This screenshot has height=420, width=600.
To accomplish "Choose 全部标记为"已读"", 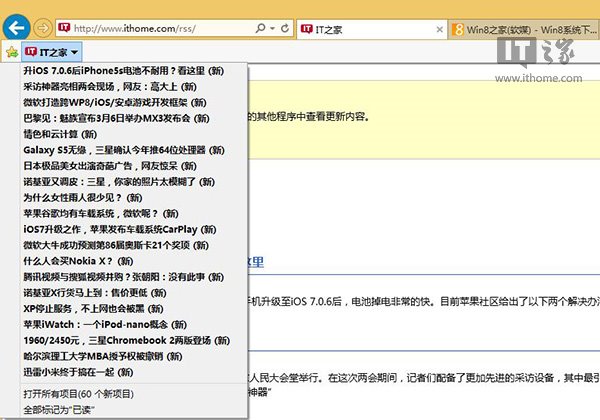I will [x=134, y=410].
